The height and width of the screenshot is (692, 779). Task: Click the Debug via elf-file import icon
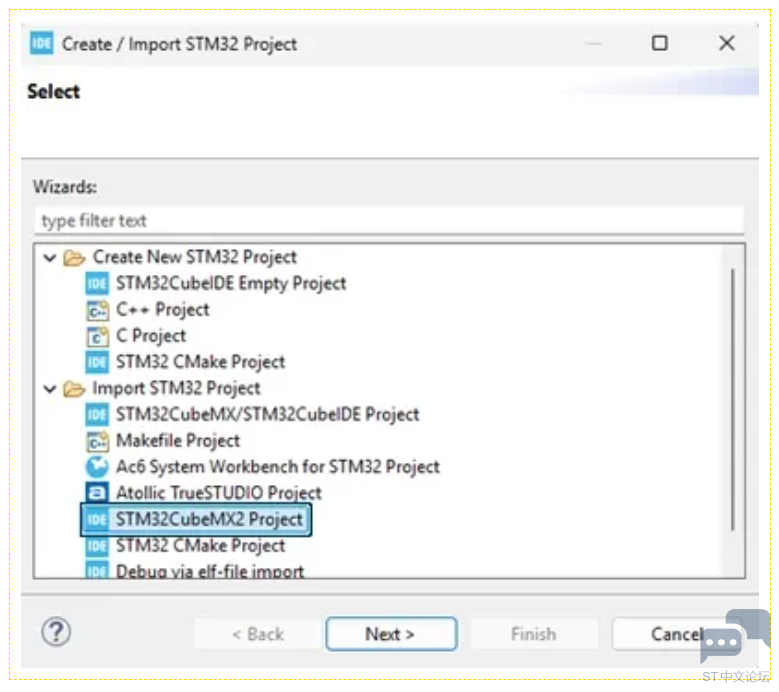coord(97,570)
